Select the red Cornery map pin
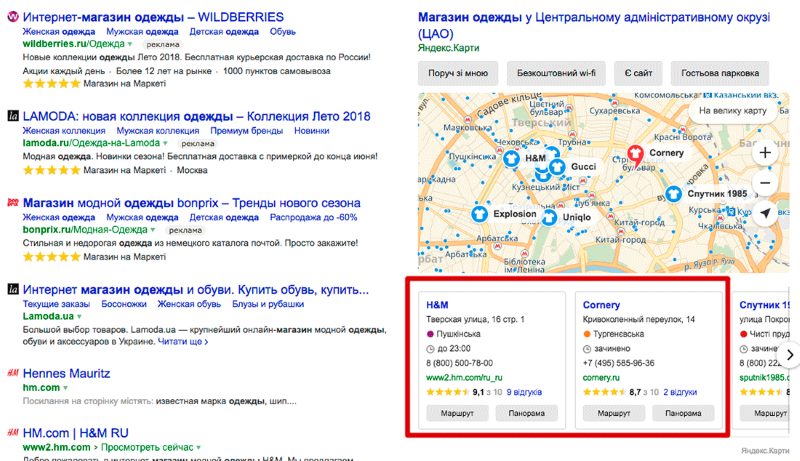The height and width of the screenshot is (461, 800). (635, 156)
